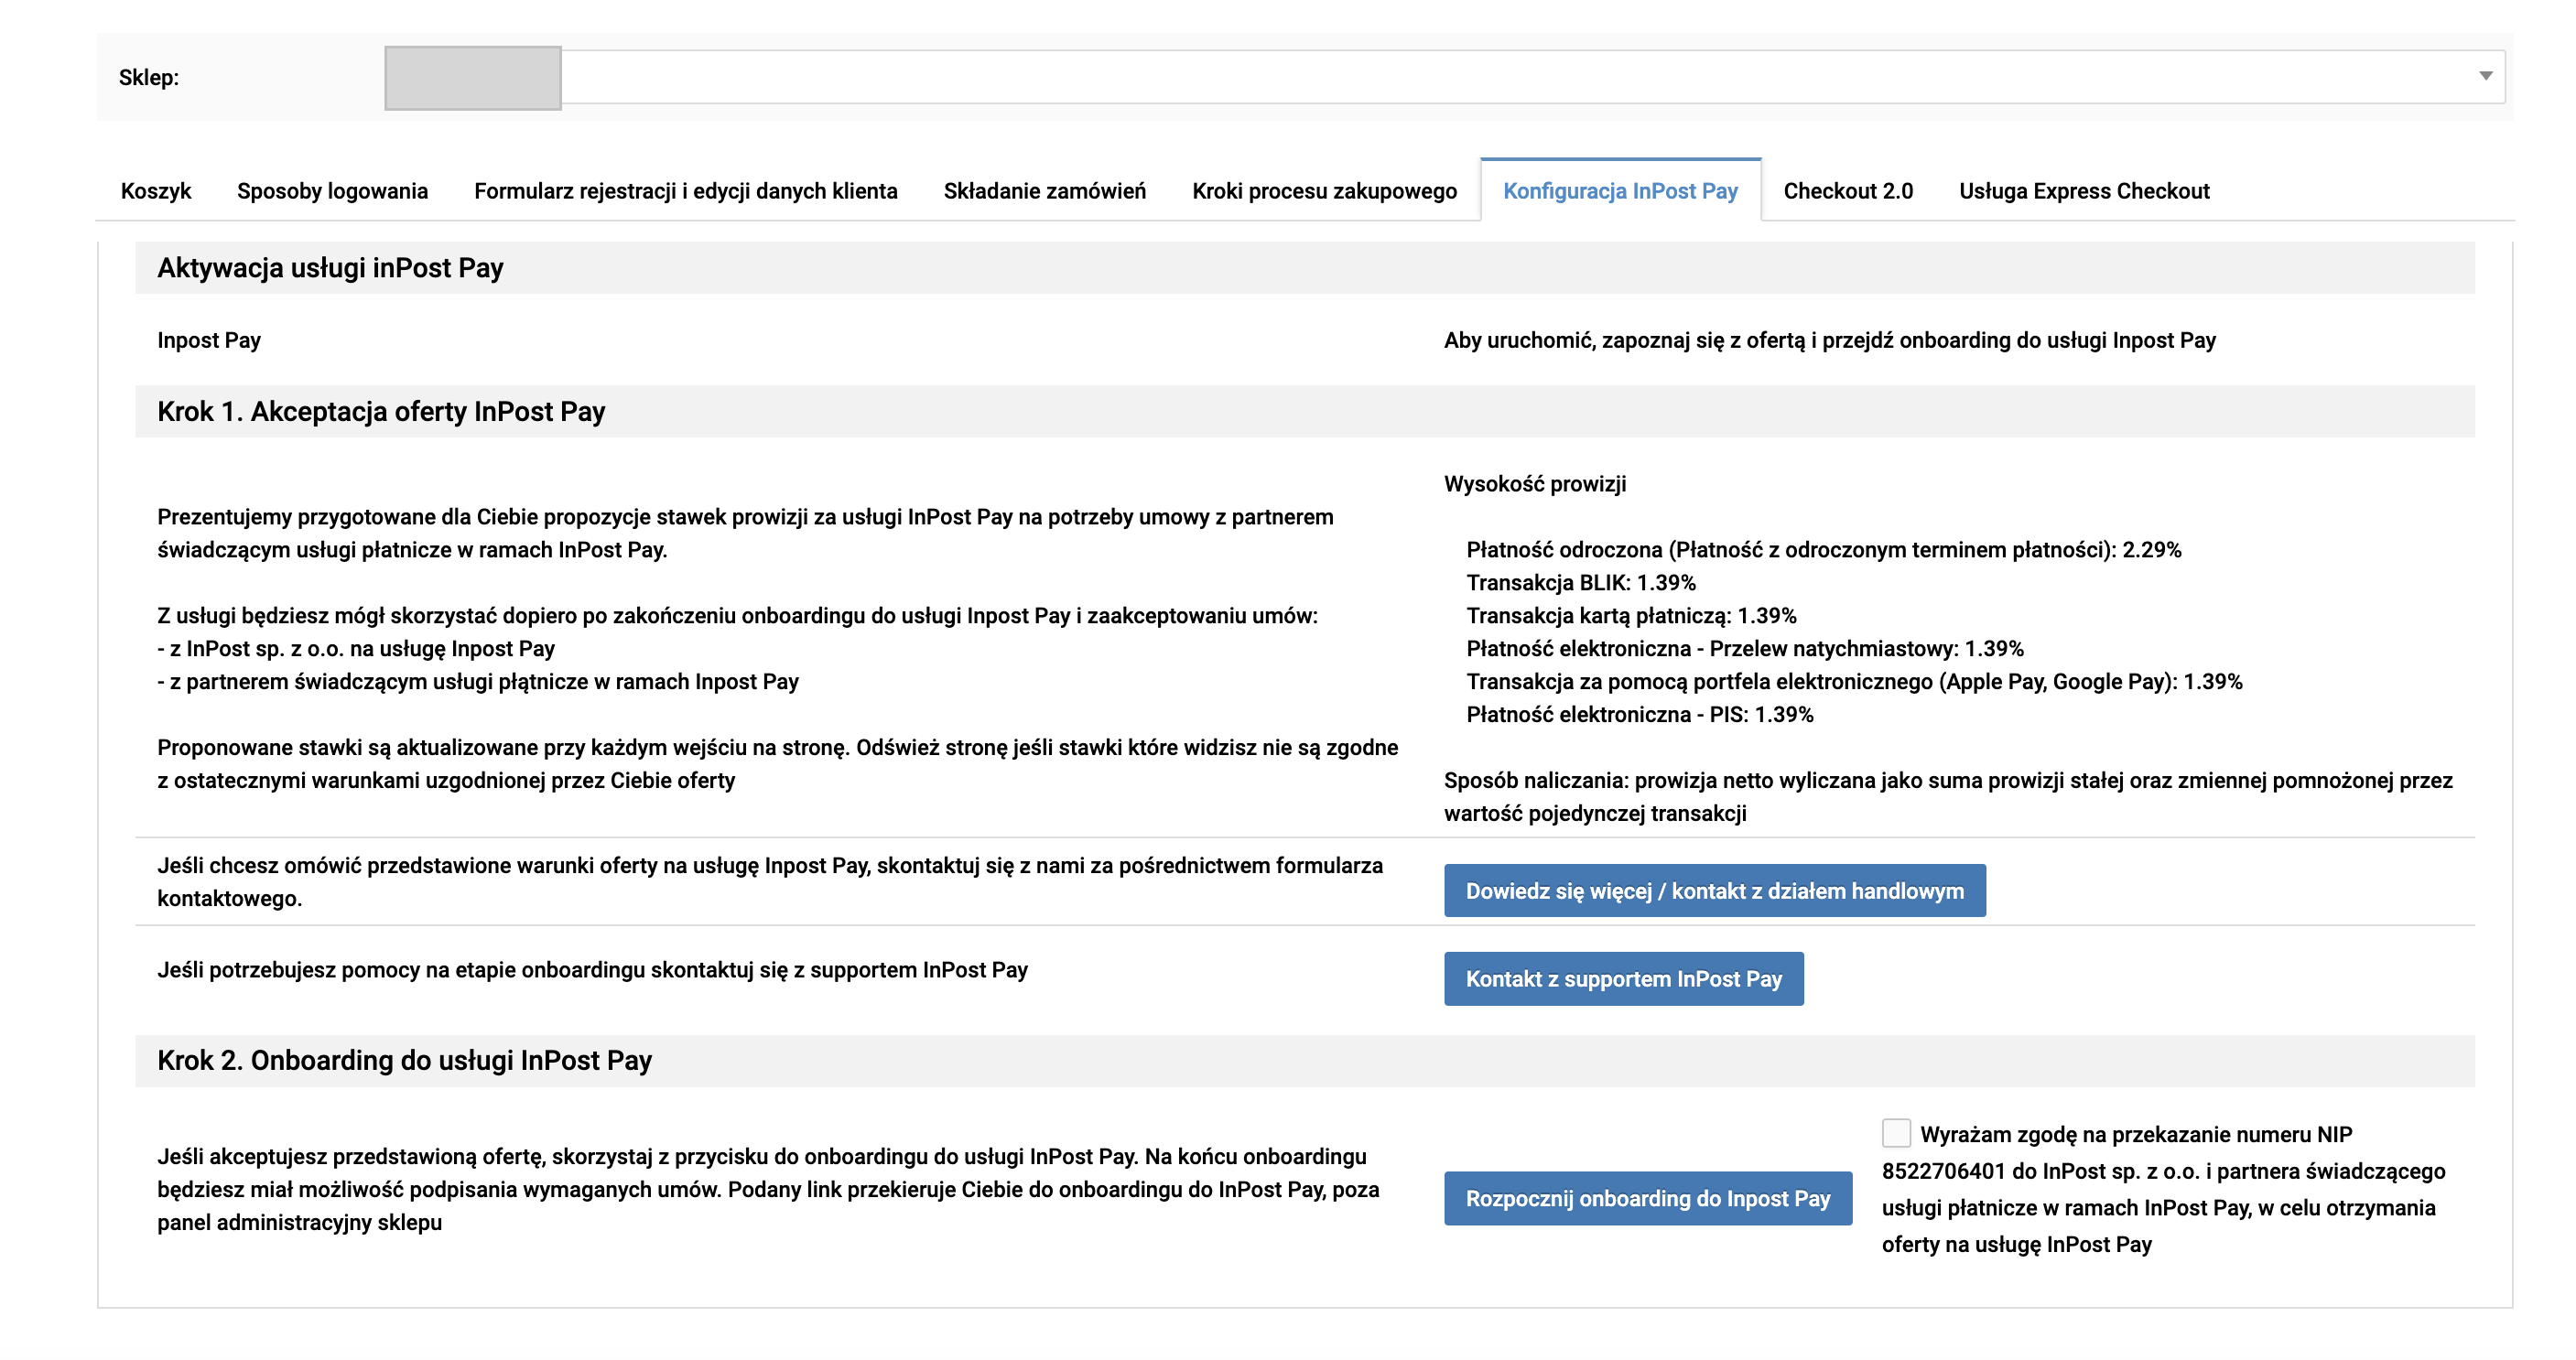Click the Transakcja BLIK: 1.39% line

[x=1581, y=583]
